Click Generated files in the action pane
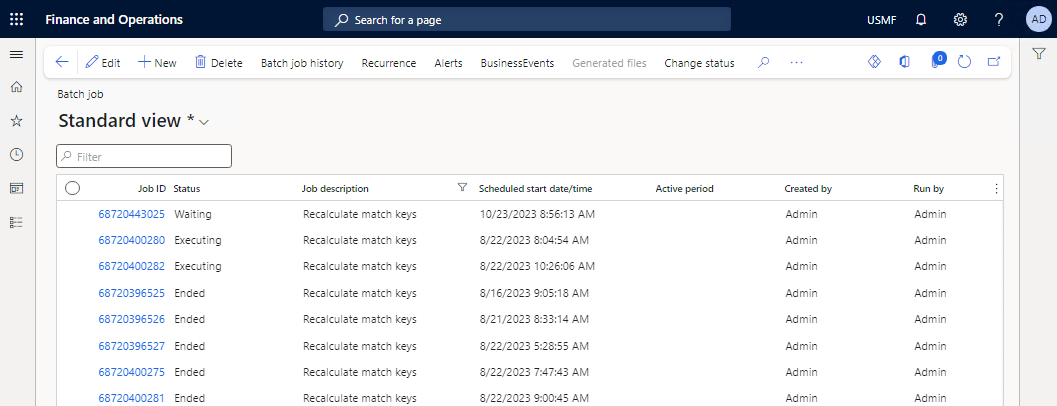1057x406 pixels. pos(609,63)
